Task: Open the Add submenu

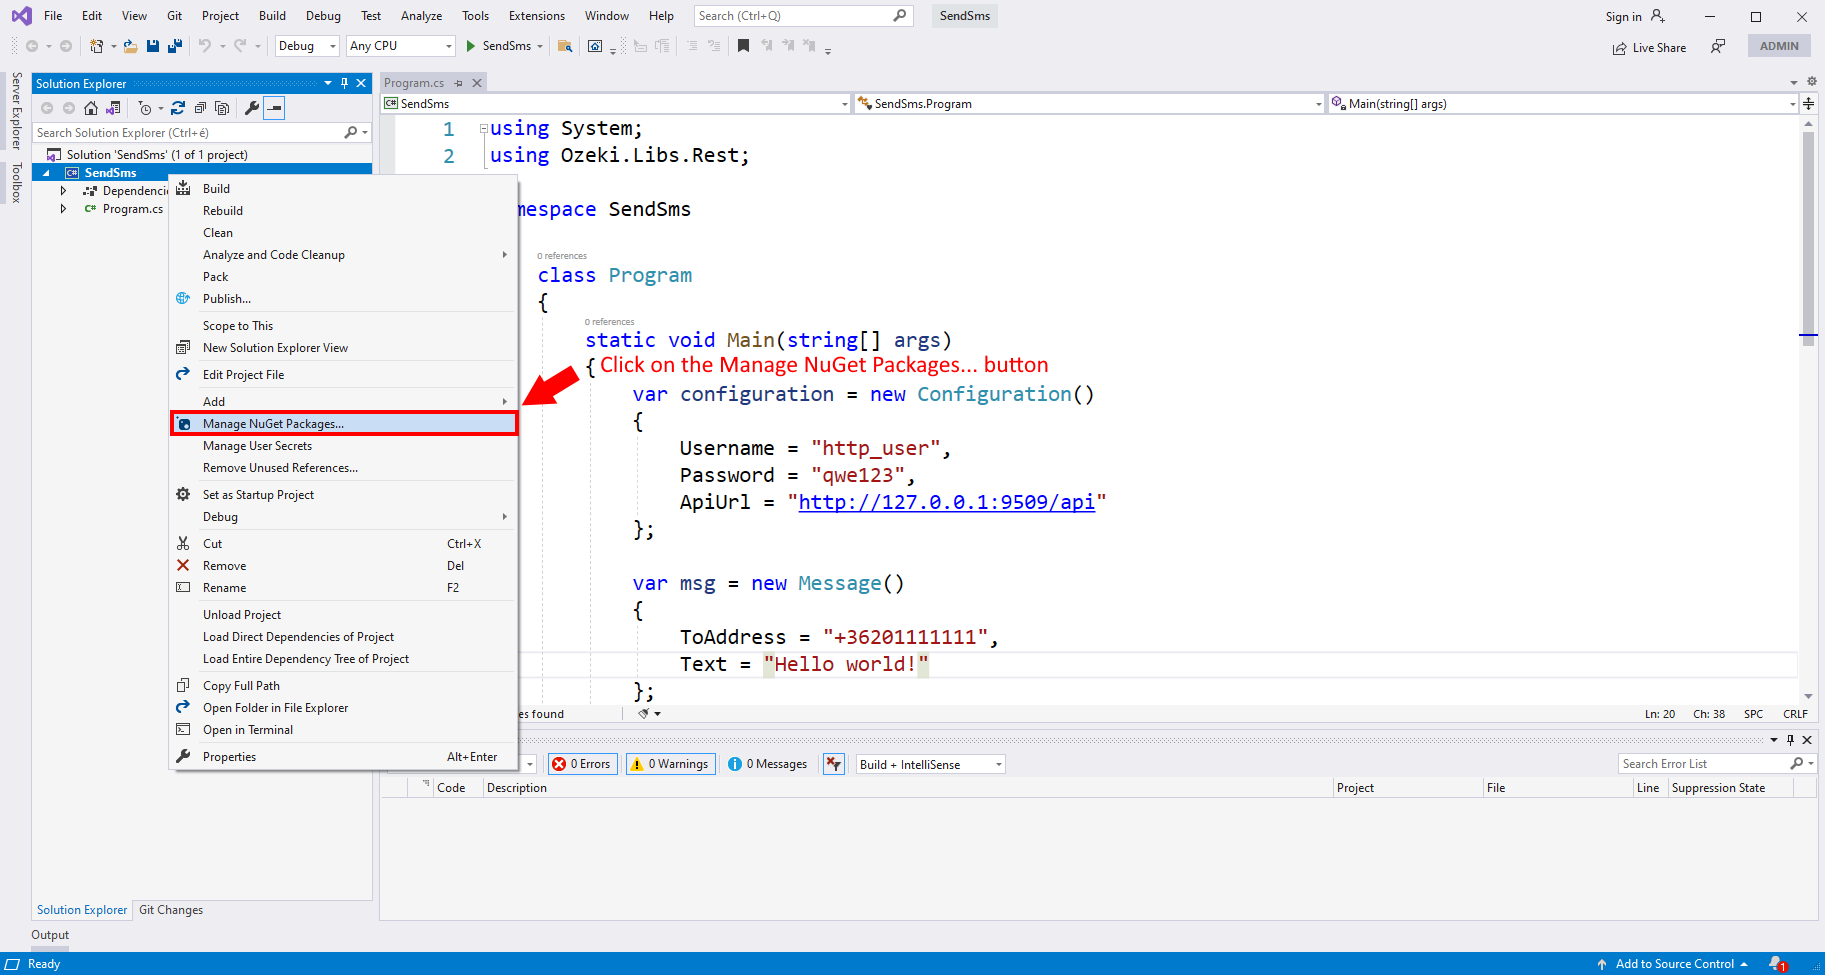Action: point(344,402)
